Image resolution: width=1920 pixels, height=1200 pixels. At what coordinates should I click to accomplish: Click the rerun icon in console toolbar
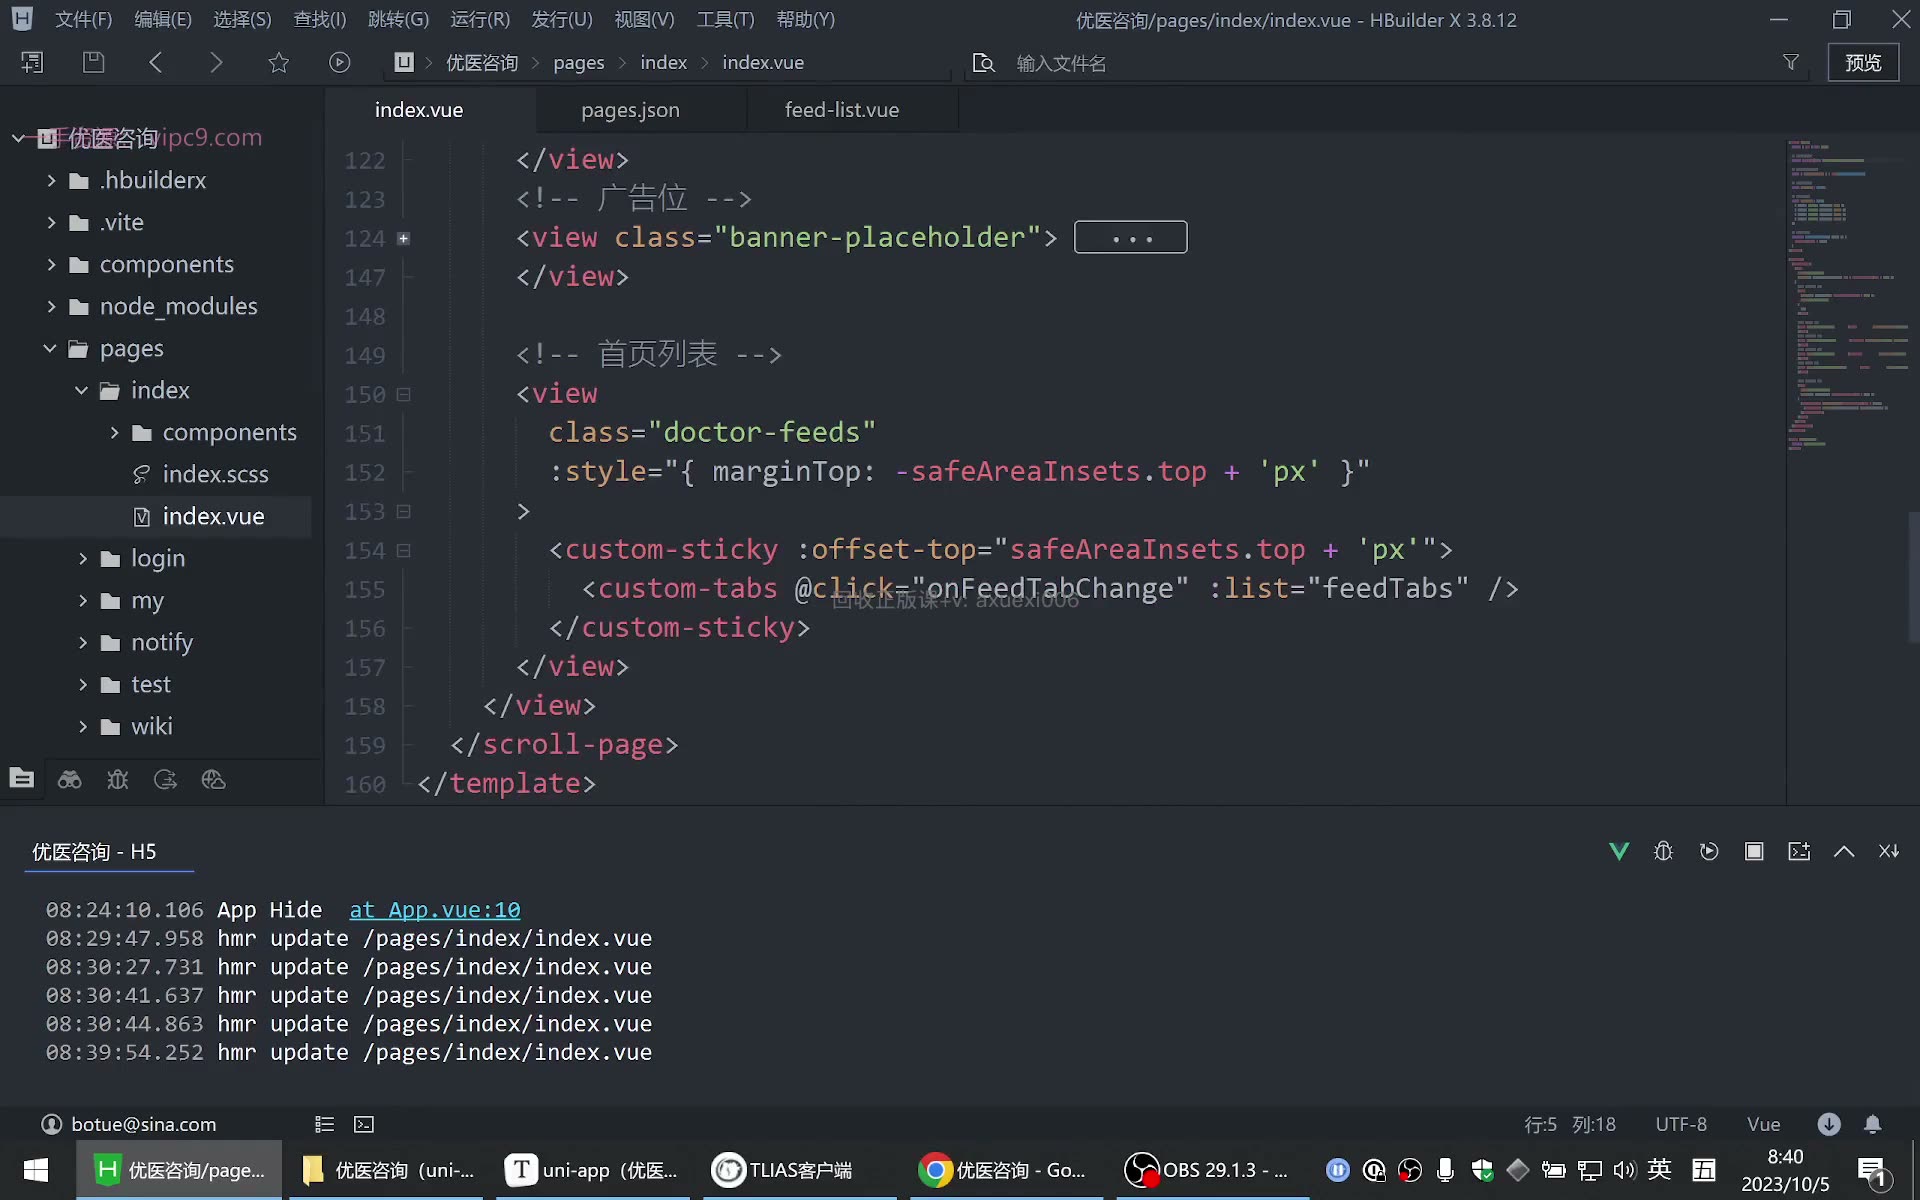1709,851
